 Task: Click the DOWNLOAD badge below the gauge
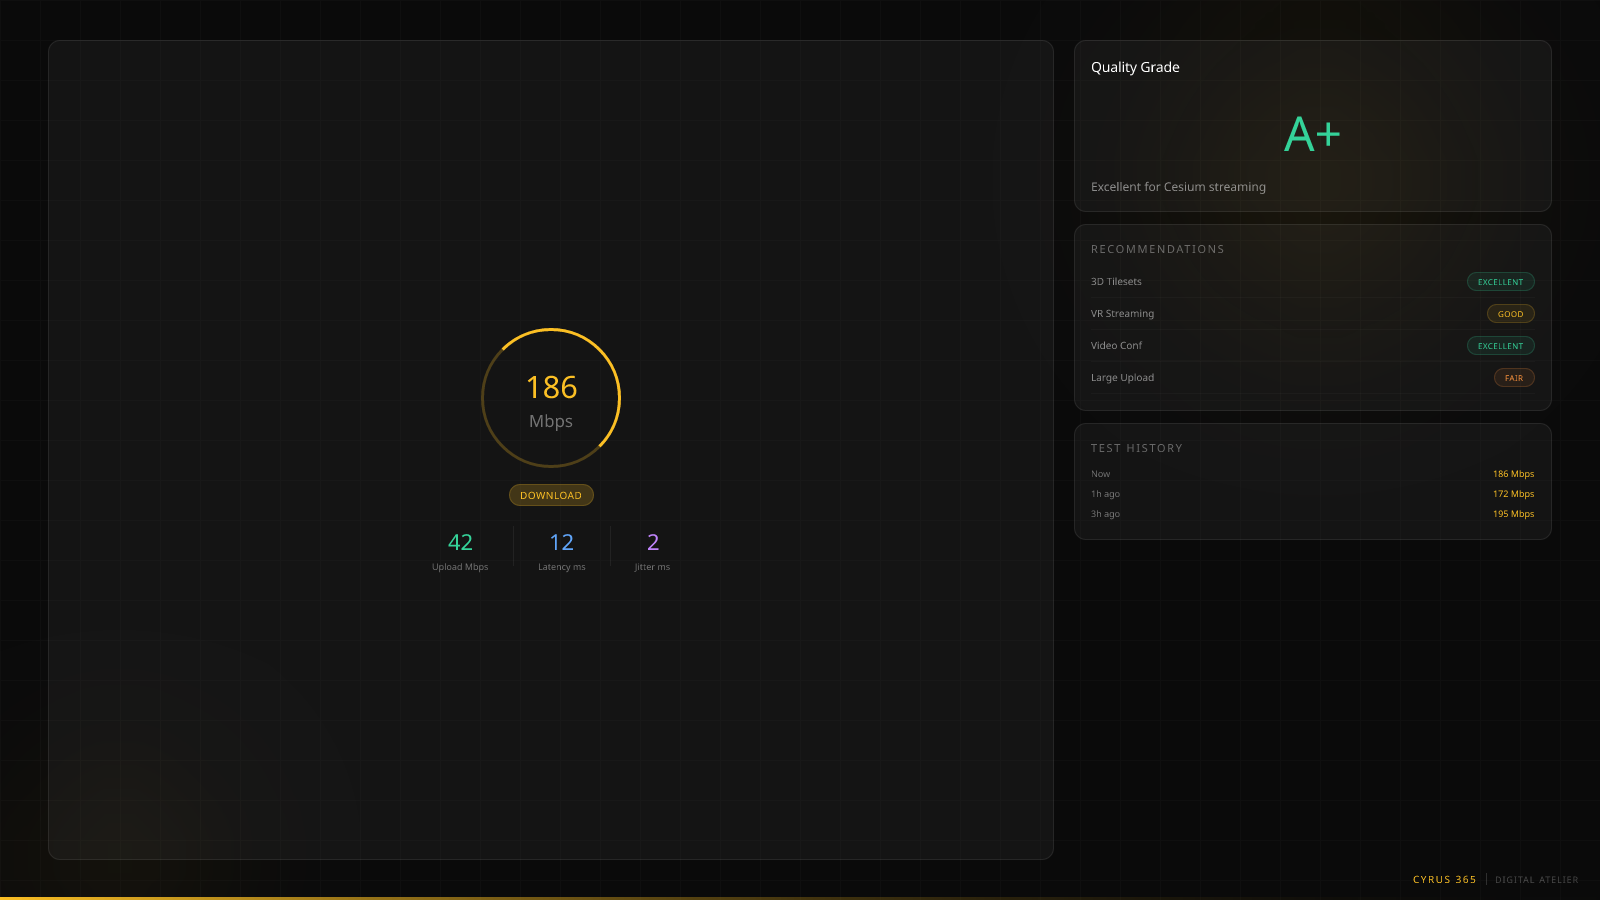(x=551, y=495)
